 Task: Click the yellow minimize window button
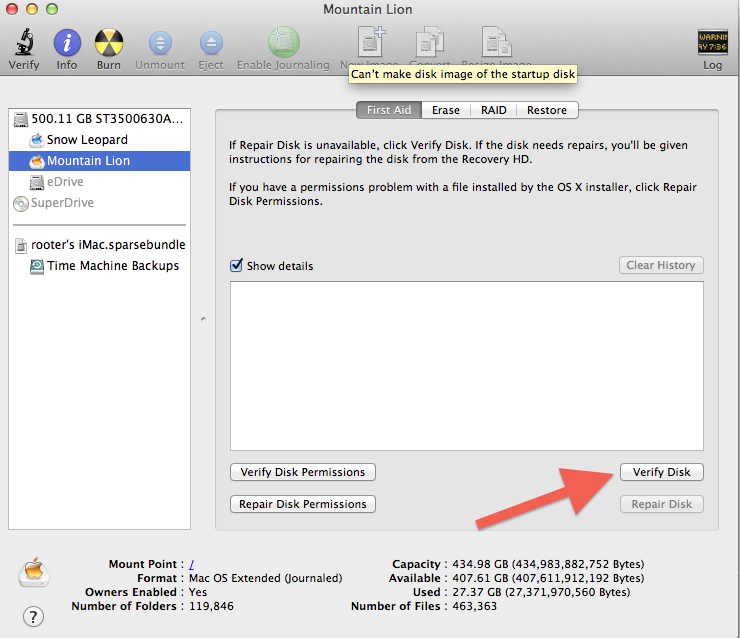point(32,8)
